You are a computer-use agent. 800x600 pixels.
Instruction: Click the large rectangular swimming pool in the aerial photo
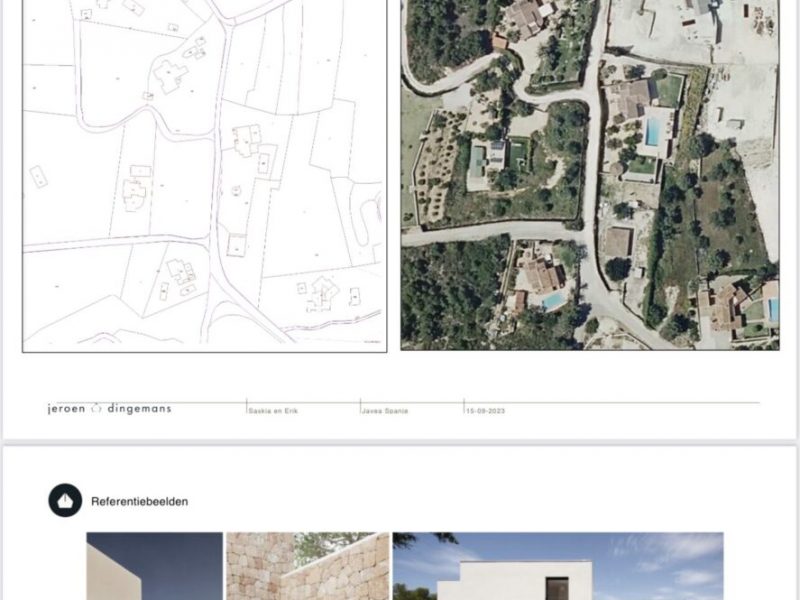click(655, 132)
